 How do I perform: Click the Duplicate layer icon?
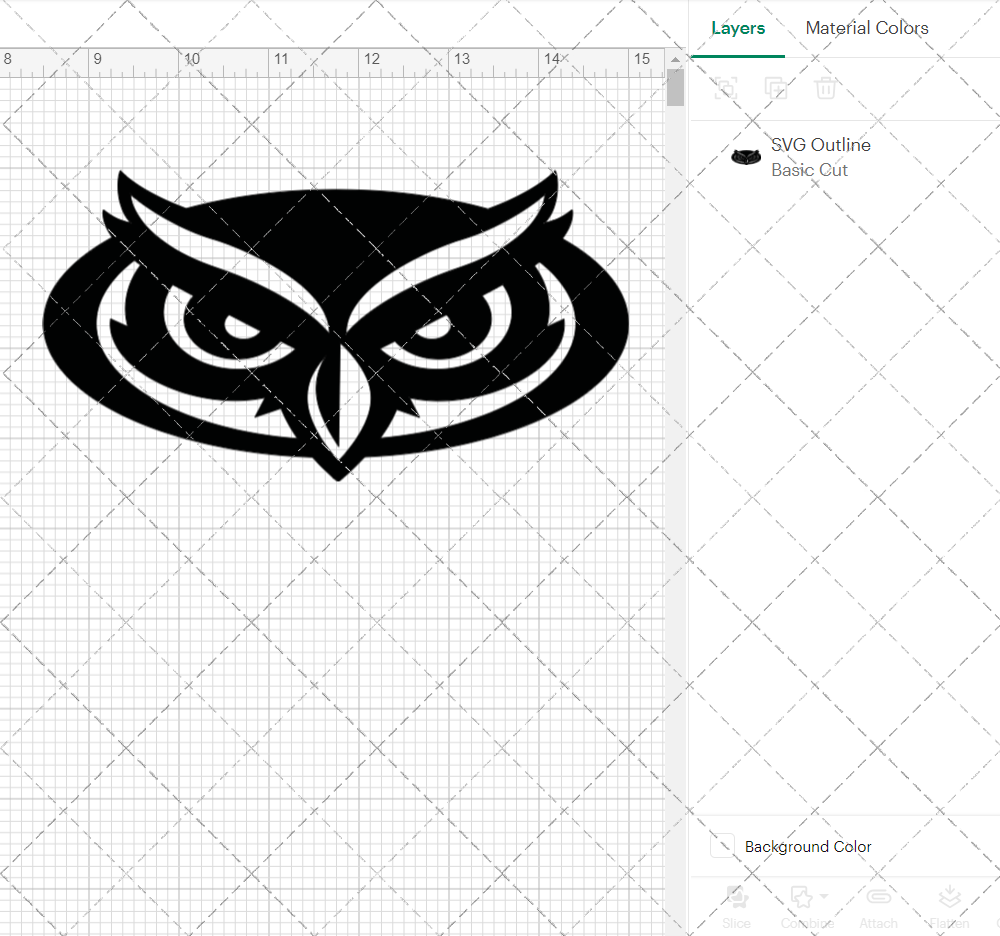(x=776, y=88)
